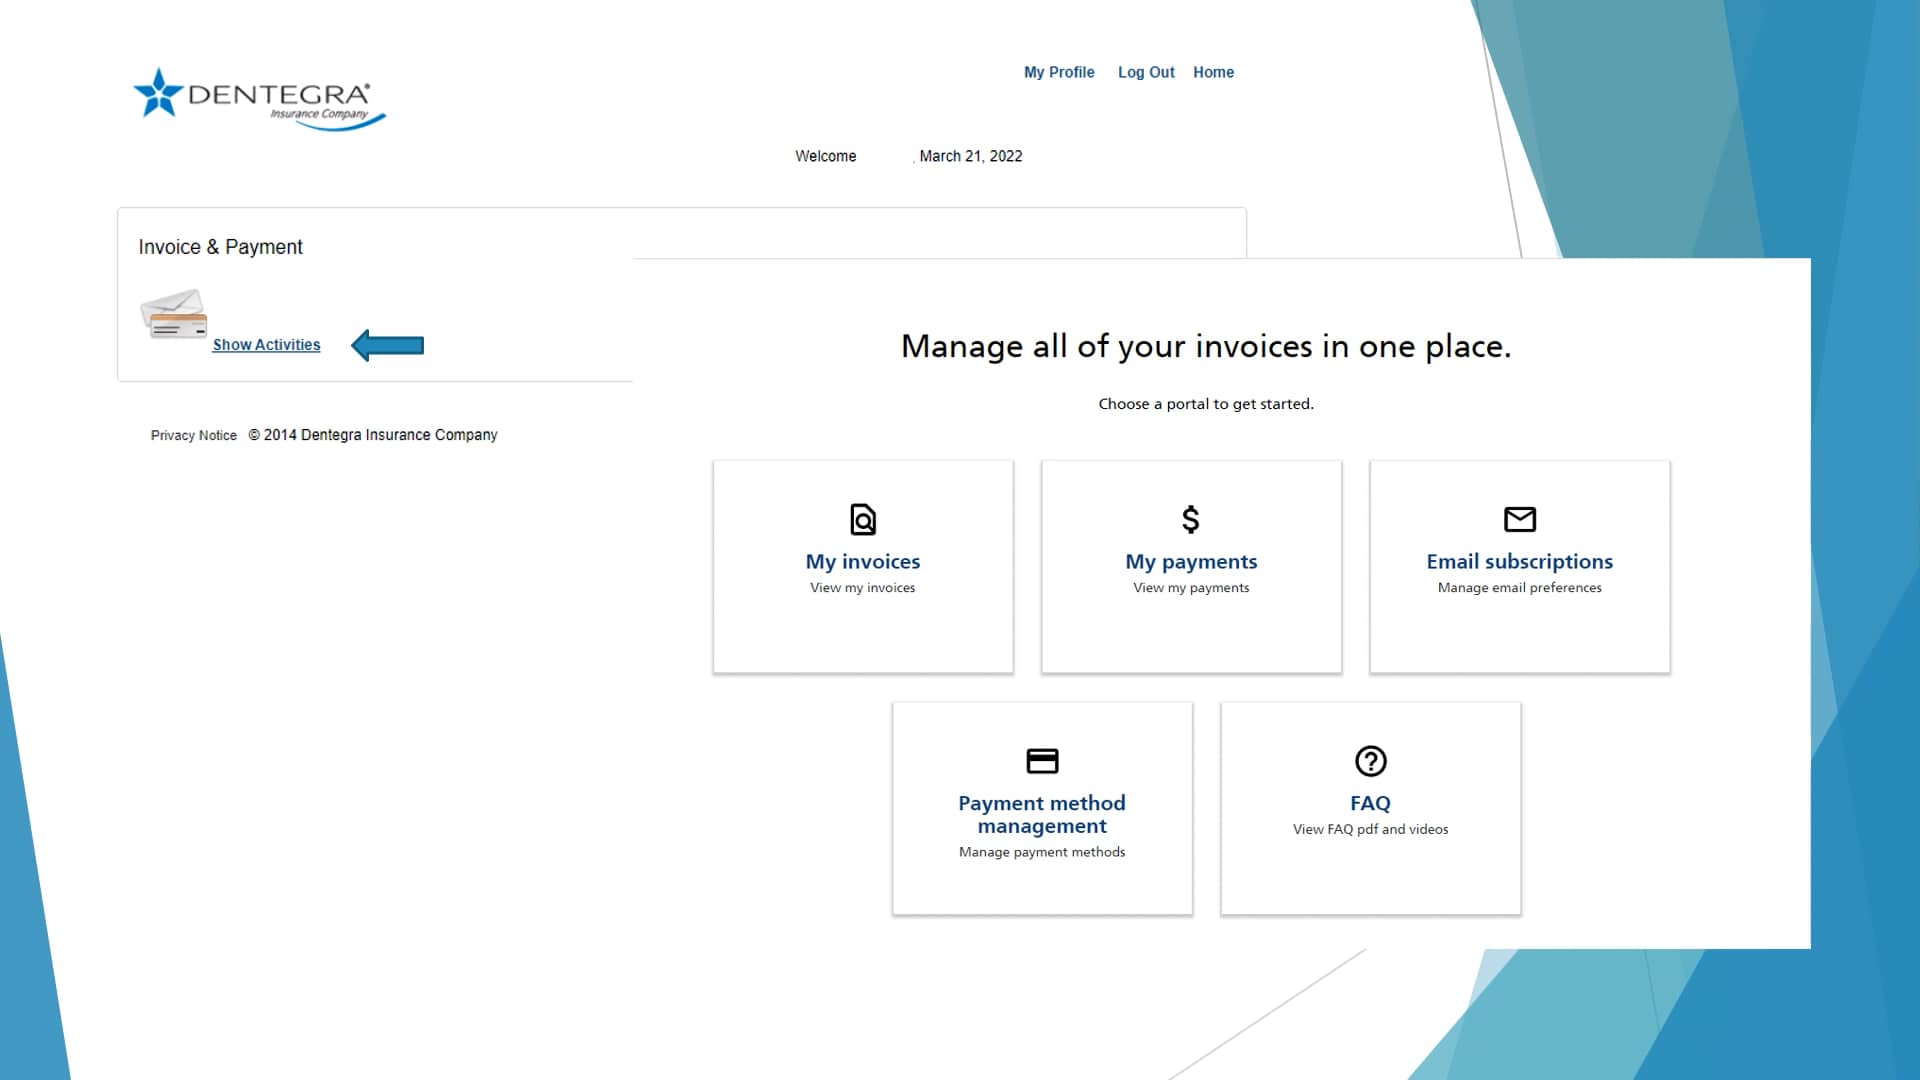
Task: Click the View my invoices description
Action: [862, 588]
